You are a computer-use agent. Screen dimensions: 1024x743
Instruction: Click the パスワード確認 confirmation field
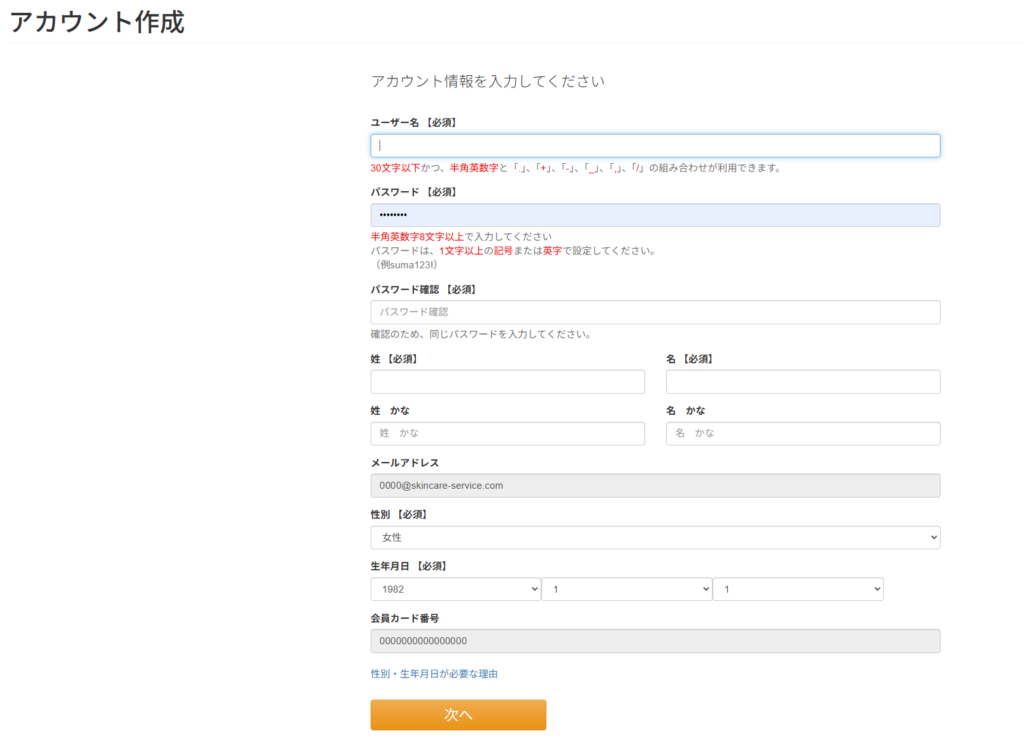tap(655, 312)
